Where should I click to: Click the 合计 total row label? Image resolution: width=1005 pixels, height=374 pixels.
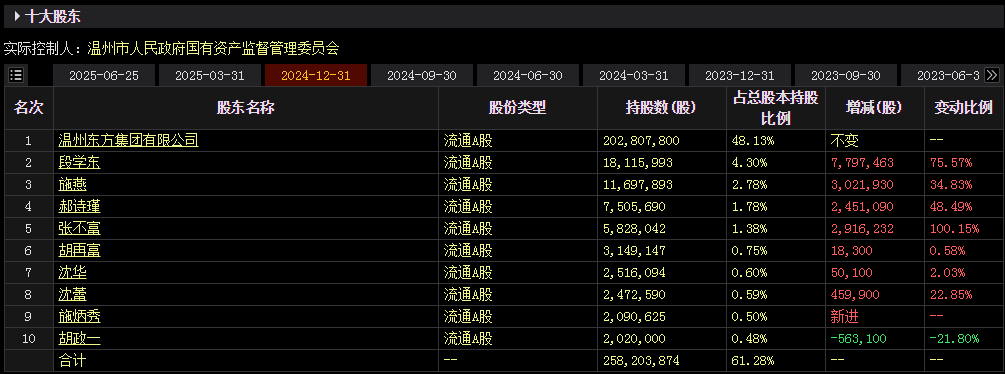pos(72,361)
